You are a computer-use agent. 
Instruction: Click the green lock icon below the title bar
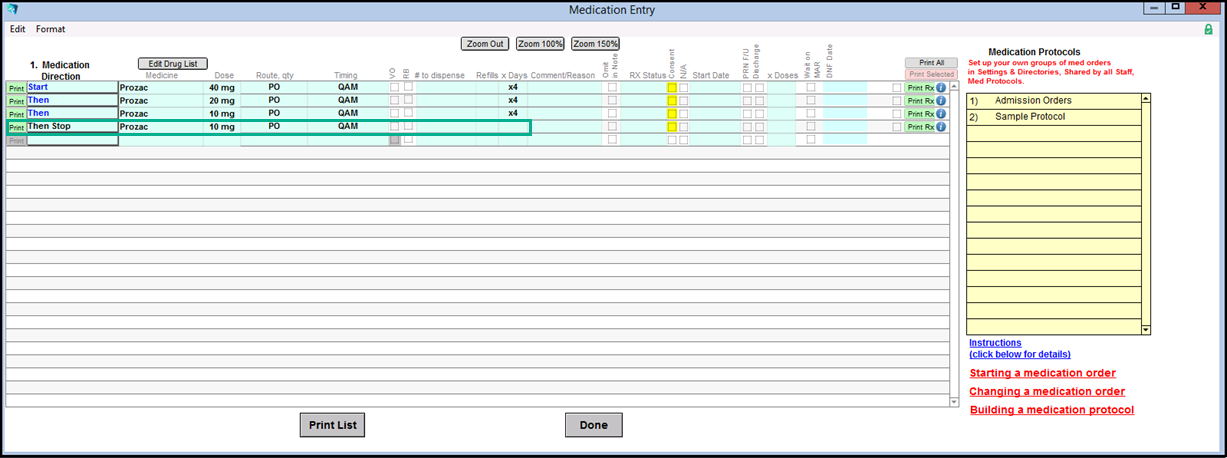coord(1208,30)
